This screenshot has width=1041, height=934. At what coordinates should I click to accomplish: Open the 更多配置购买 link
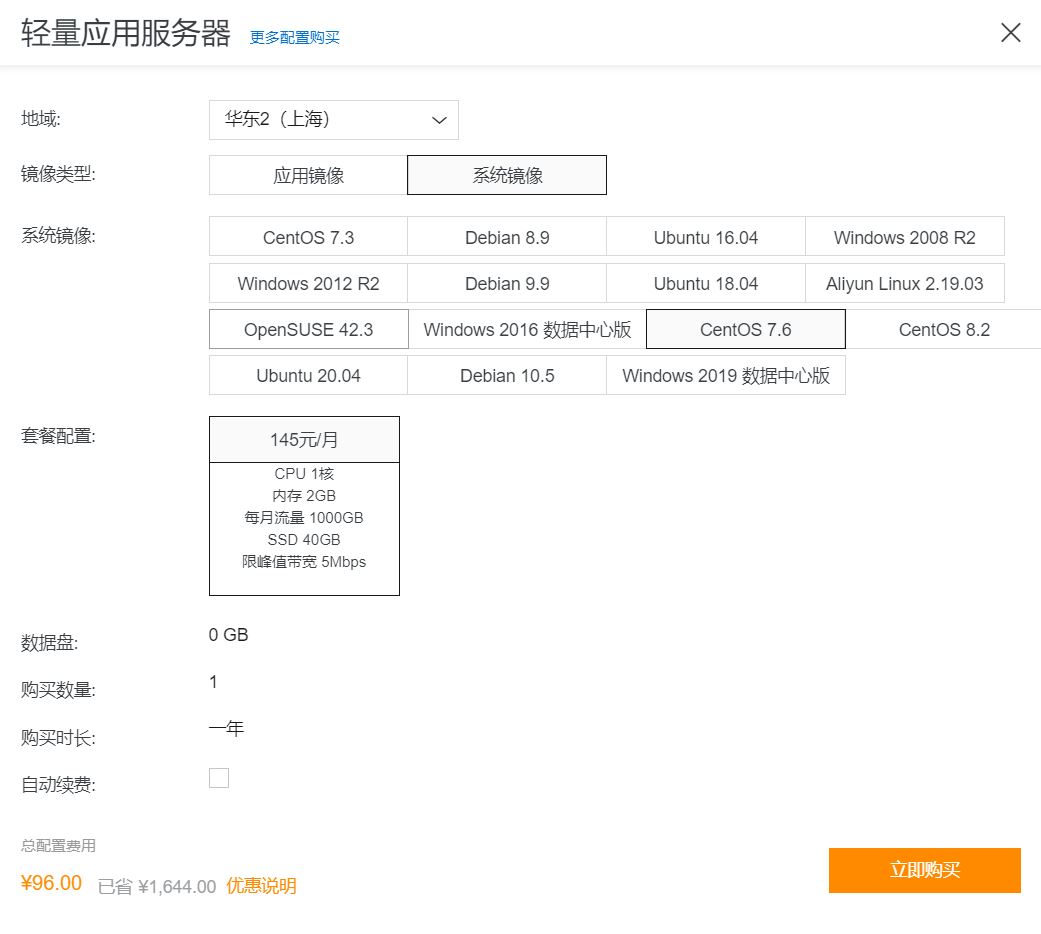pos(295,37)
